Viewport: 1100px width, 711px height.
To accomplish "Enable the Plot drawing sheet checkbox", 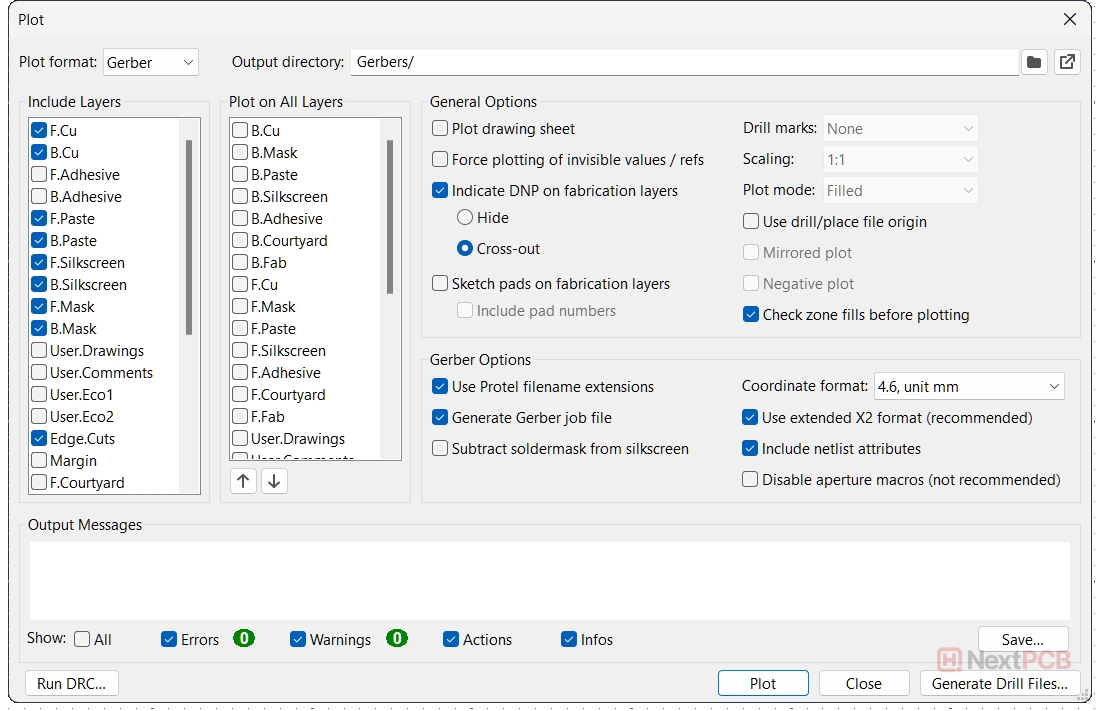I will click(x=440, y=129).
